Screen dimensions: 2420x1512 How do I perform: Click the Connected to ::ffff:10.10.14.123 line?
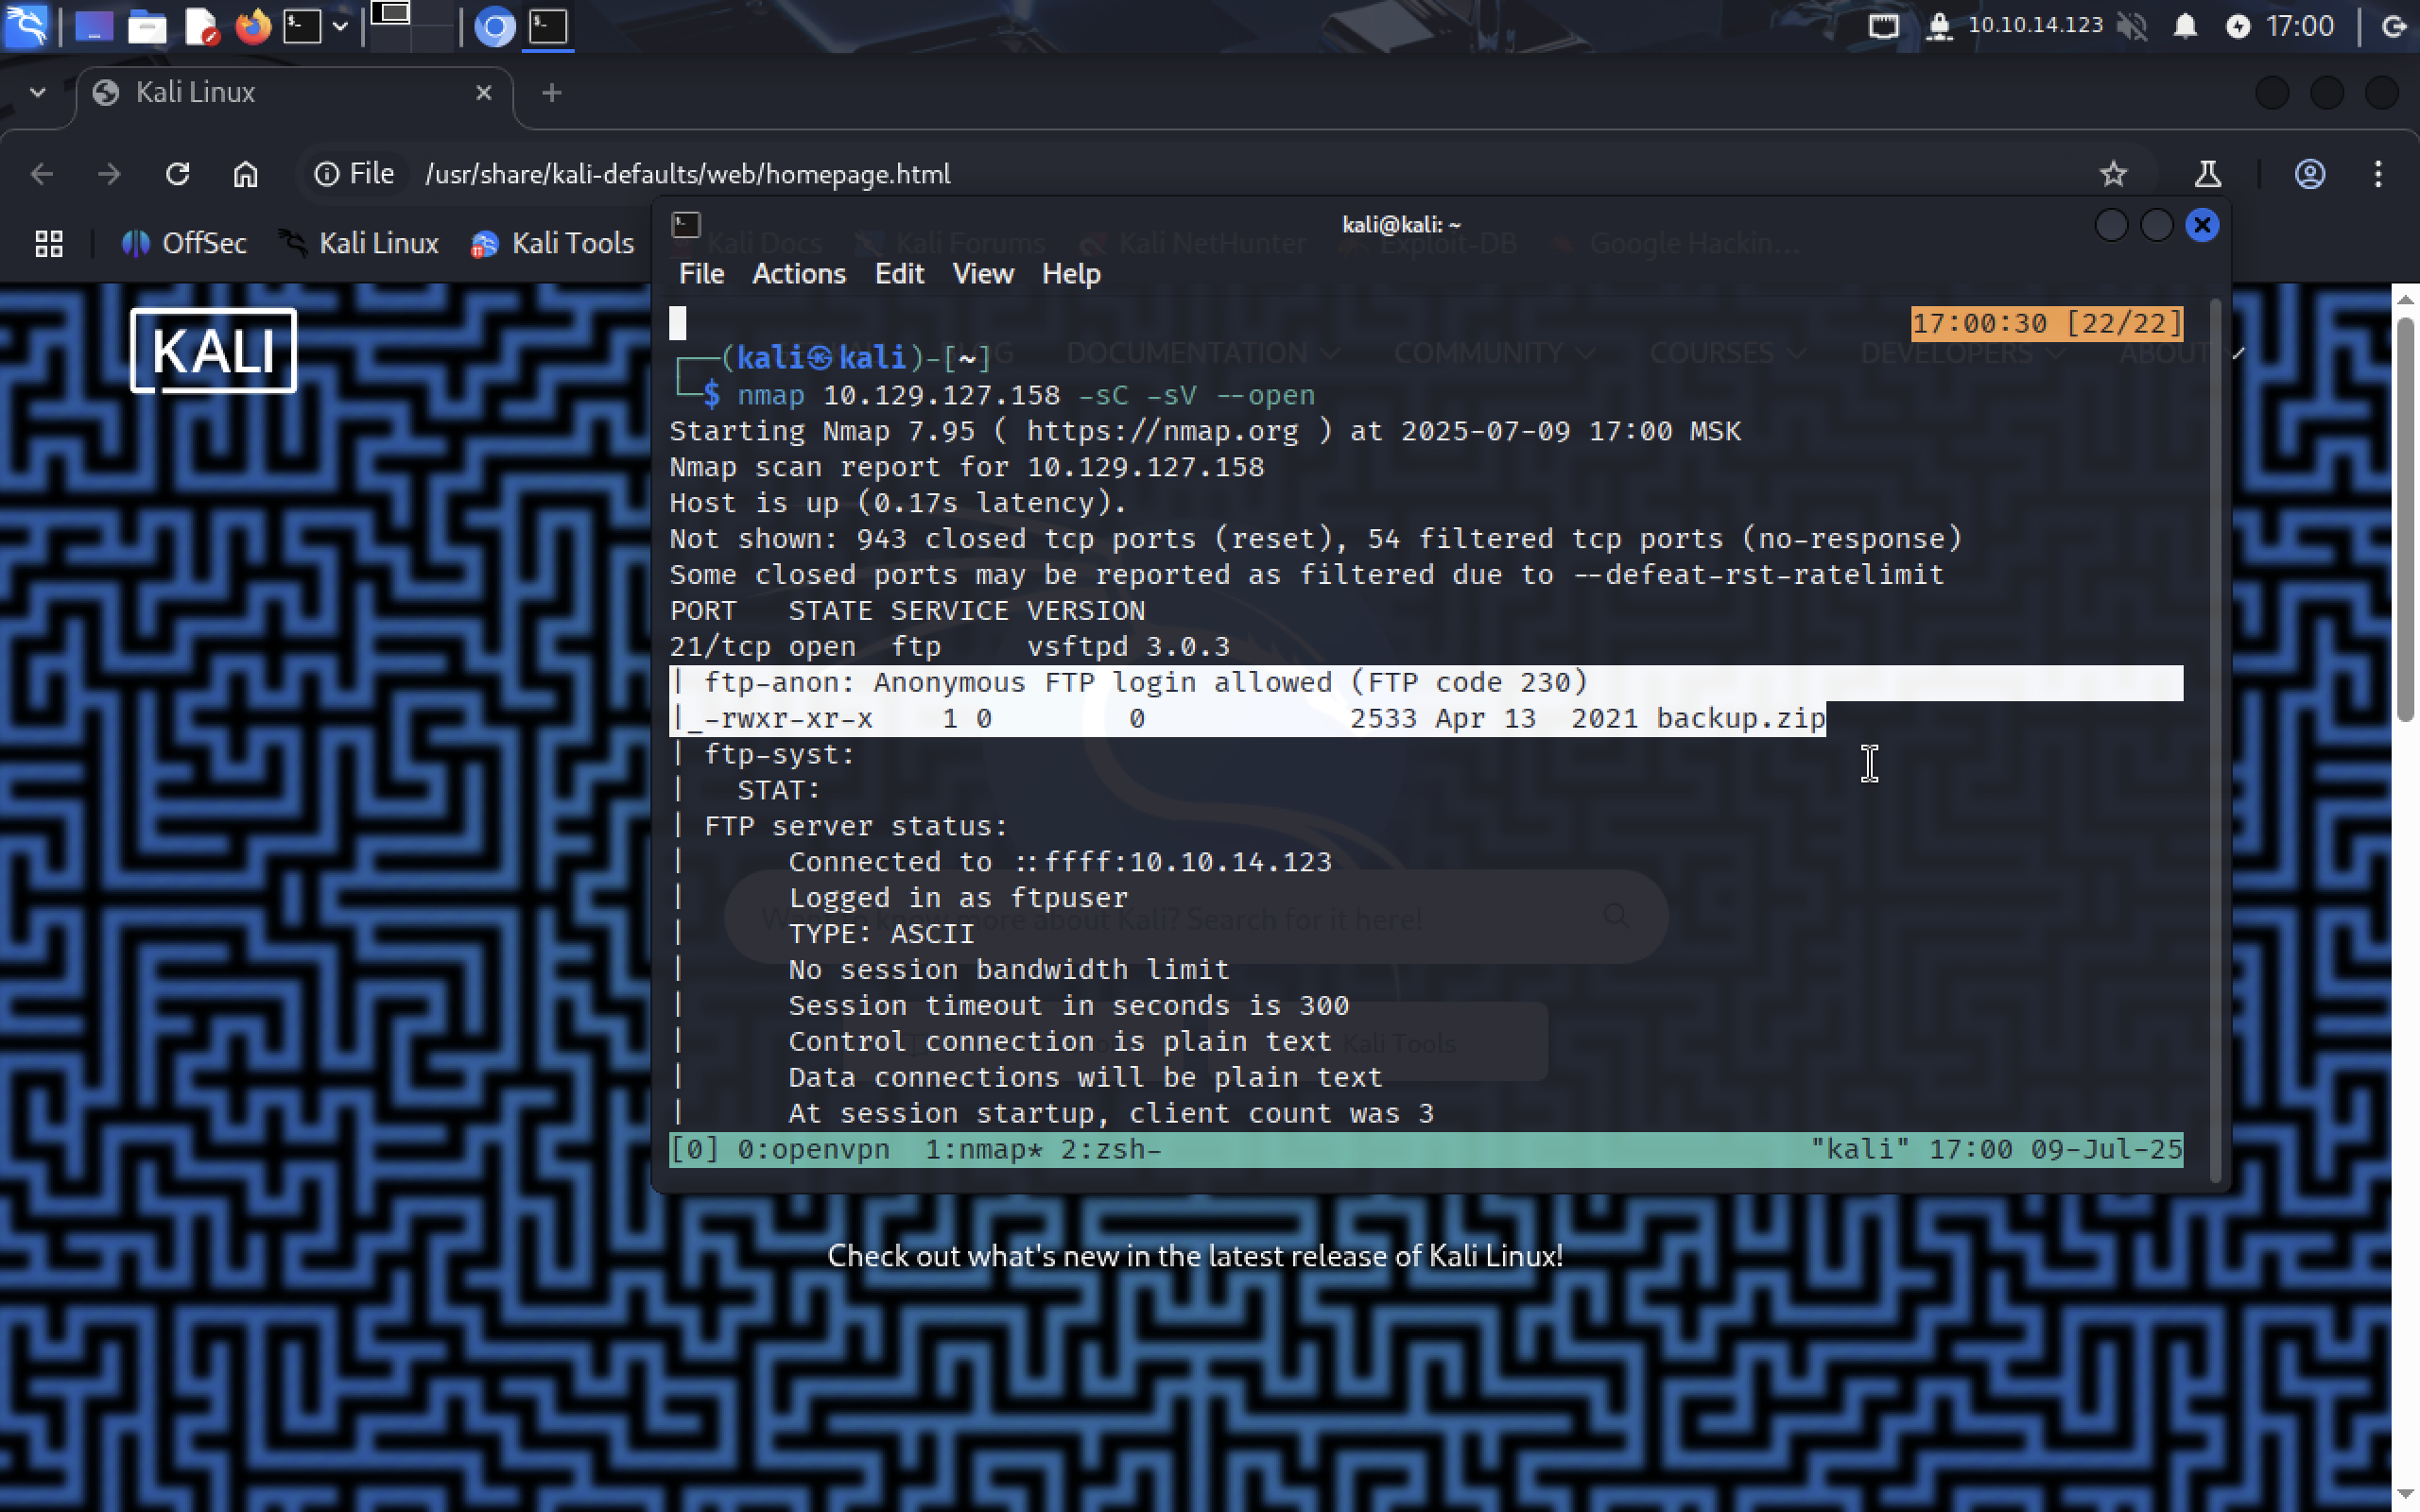(1060, 862)
